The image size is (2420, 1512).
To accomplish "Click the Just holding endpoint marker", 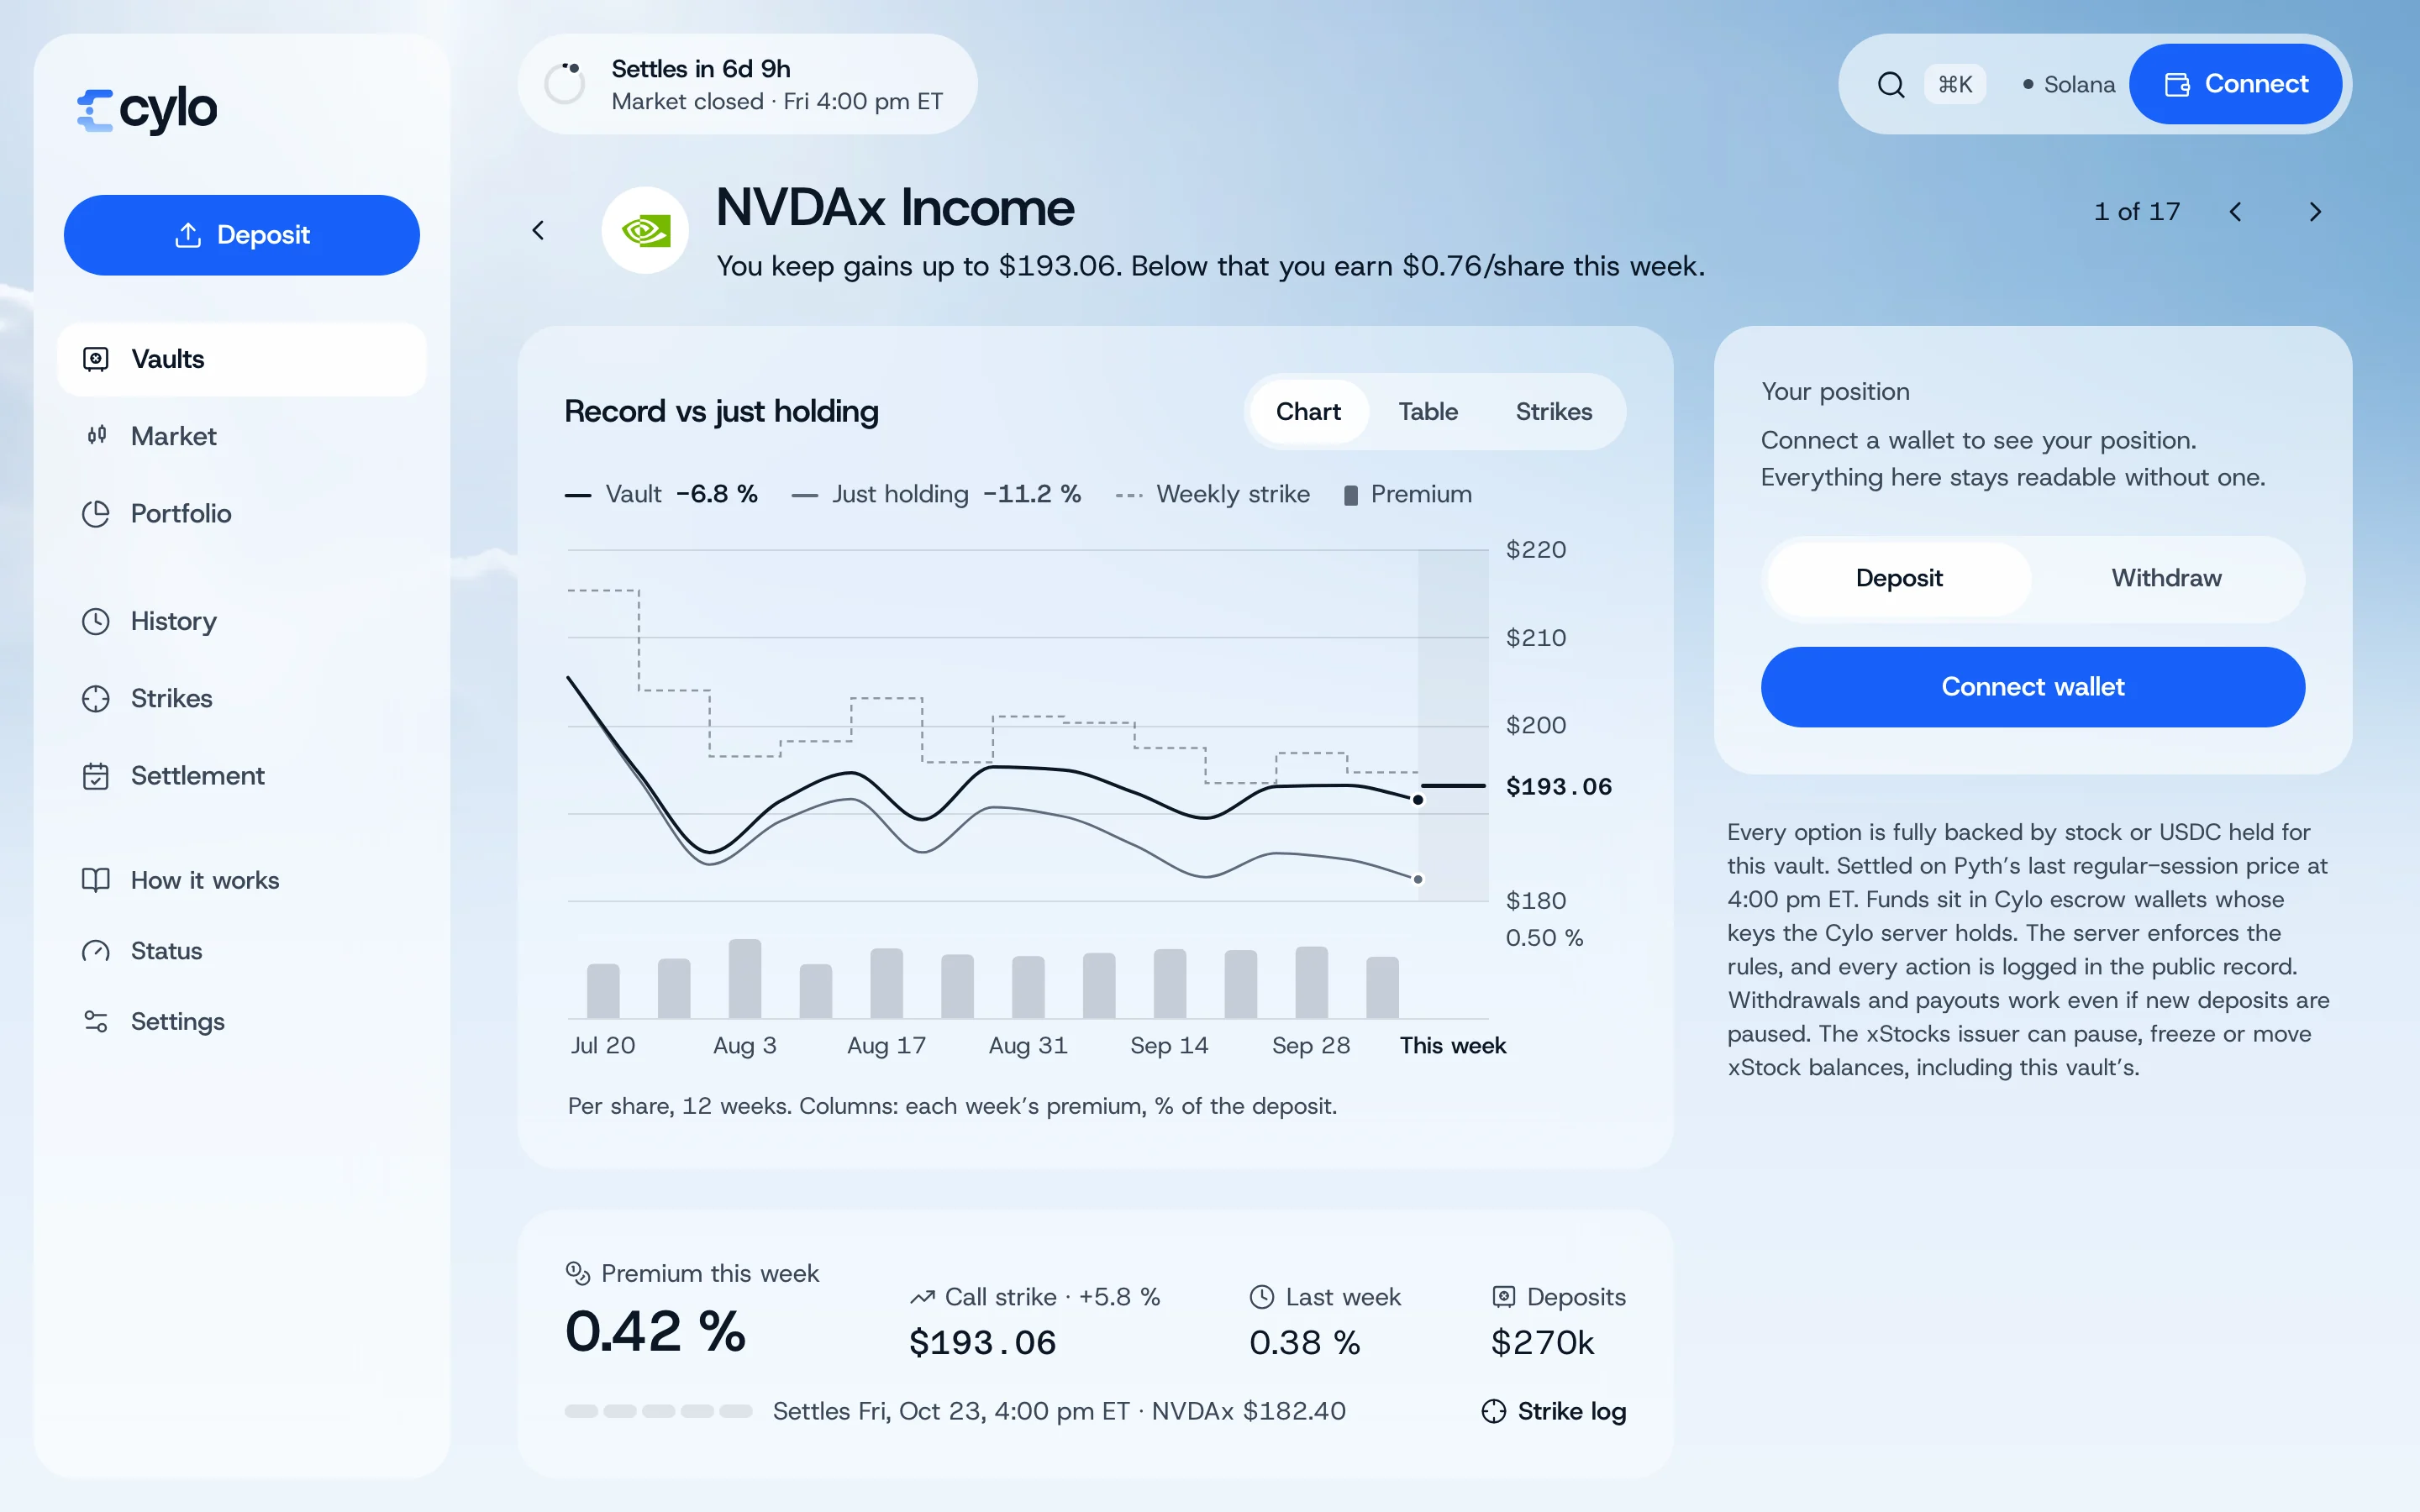I will 1418,879.
